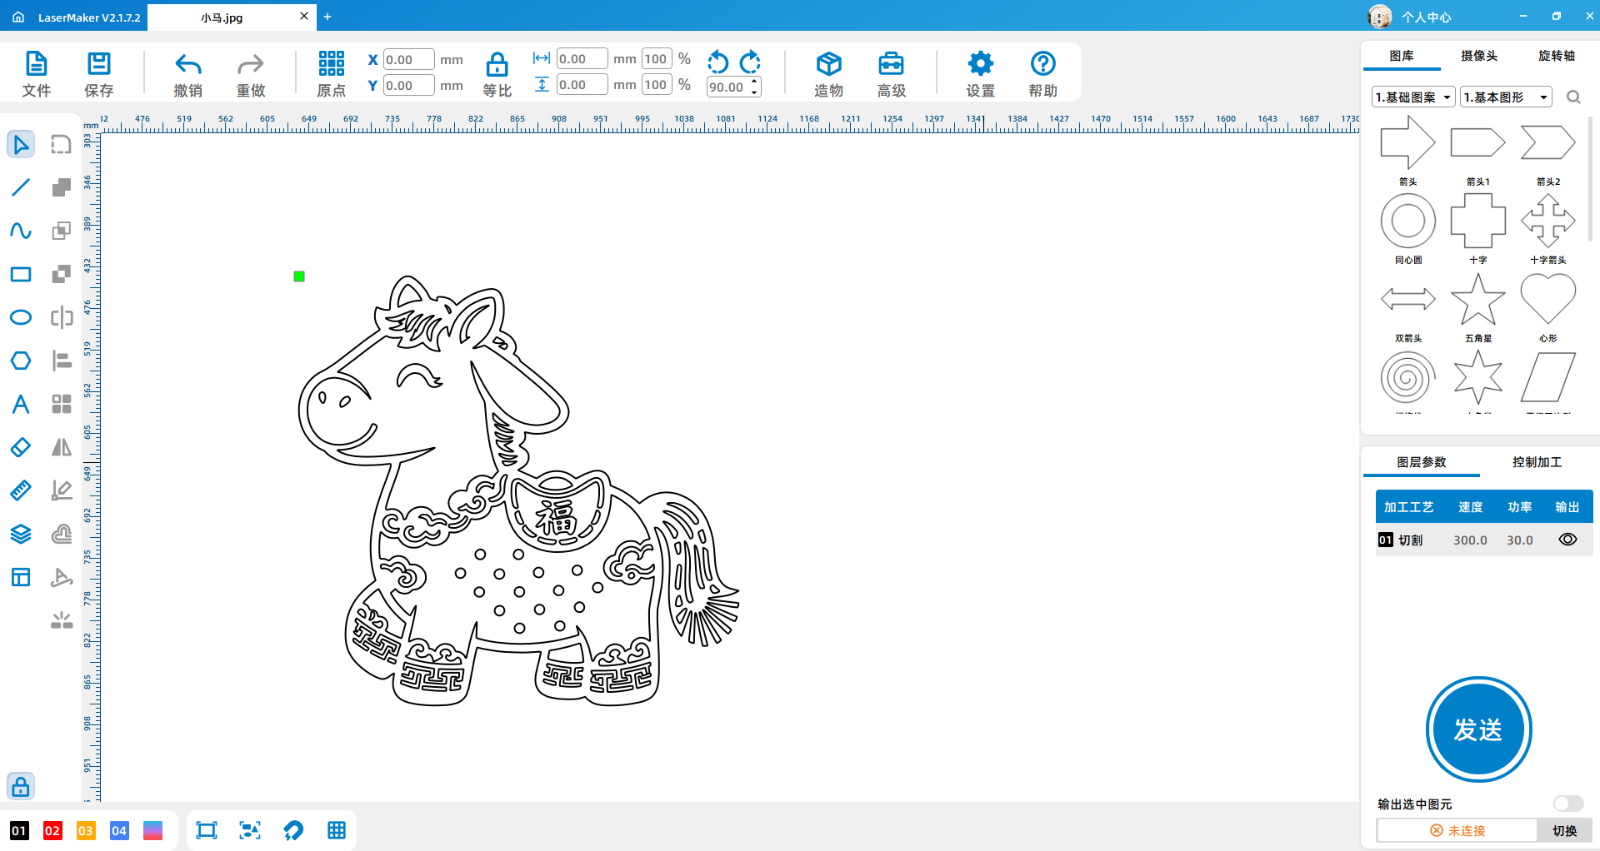
Task: Switch to the 摄像头 tab
Action: (x=1478, y=56)
